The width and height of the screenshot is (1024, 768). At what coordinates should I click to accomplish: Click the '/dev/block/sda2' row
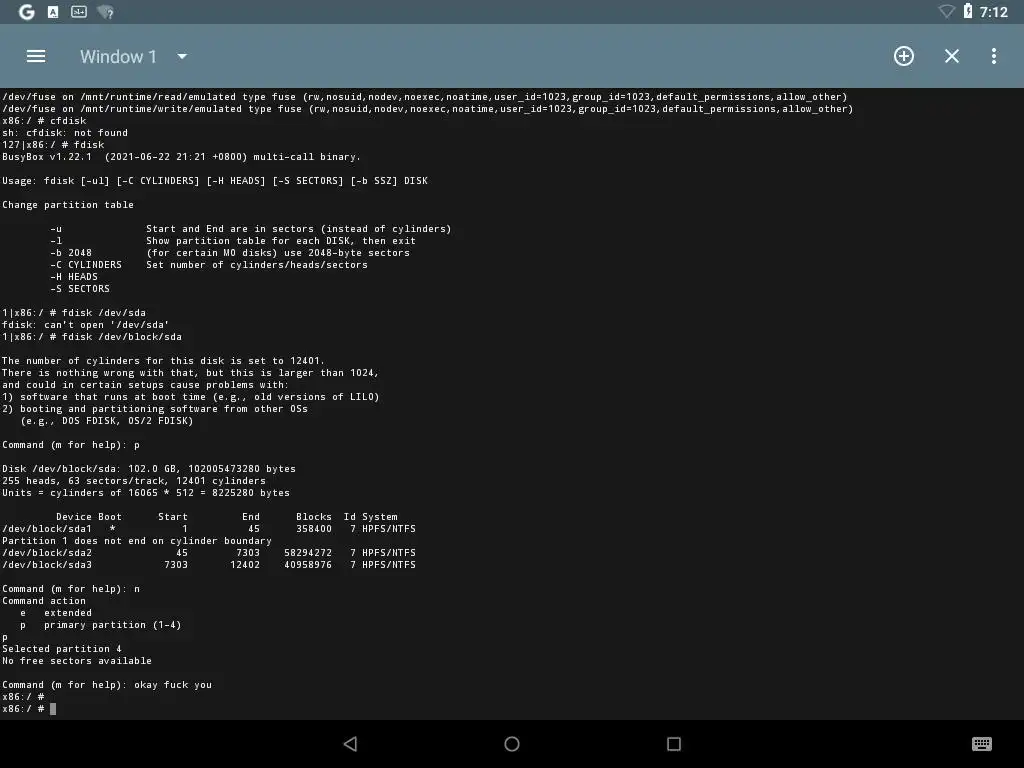208,552
